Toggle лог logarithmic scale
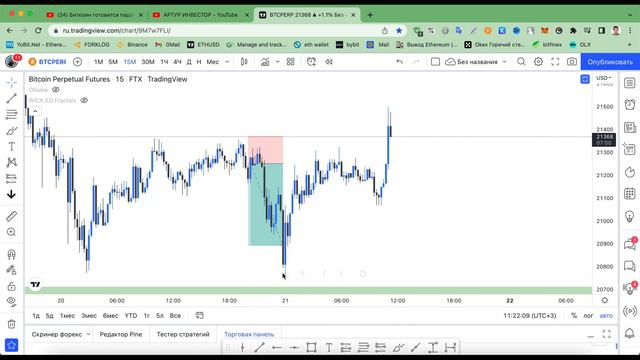Viewport: 640px width, 360px height. click(x=588, y=316)
